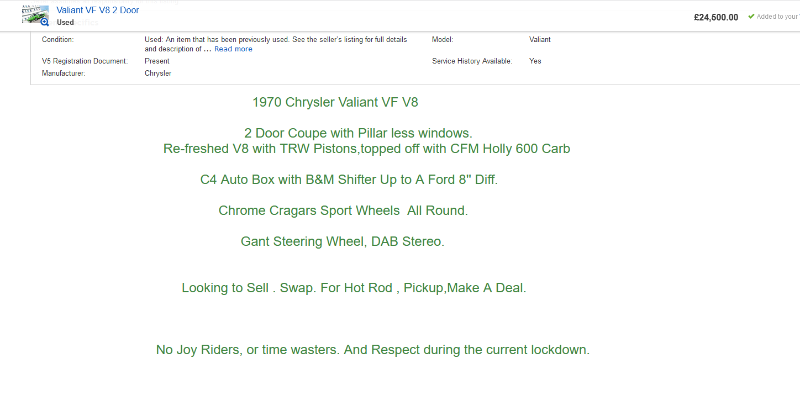Click the 'C4 Auto Box with B&M Shifter' line
The height and width of the screenshot is (416, 800).
coord(349,181)
